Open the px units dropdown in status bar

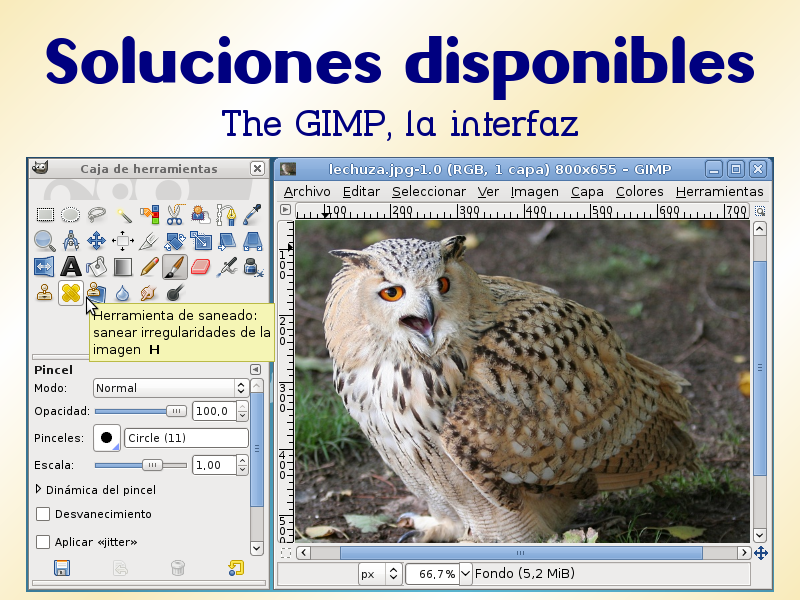pyautogui.click(x=378, y=573)
